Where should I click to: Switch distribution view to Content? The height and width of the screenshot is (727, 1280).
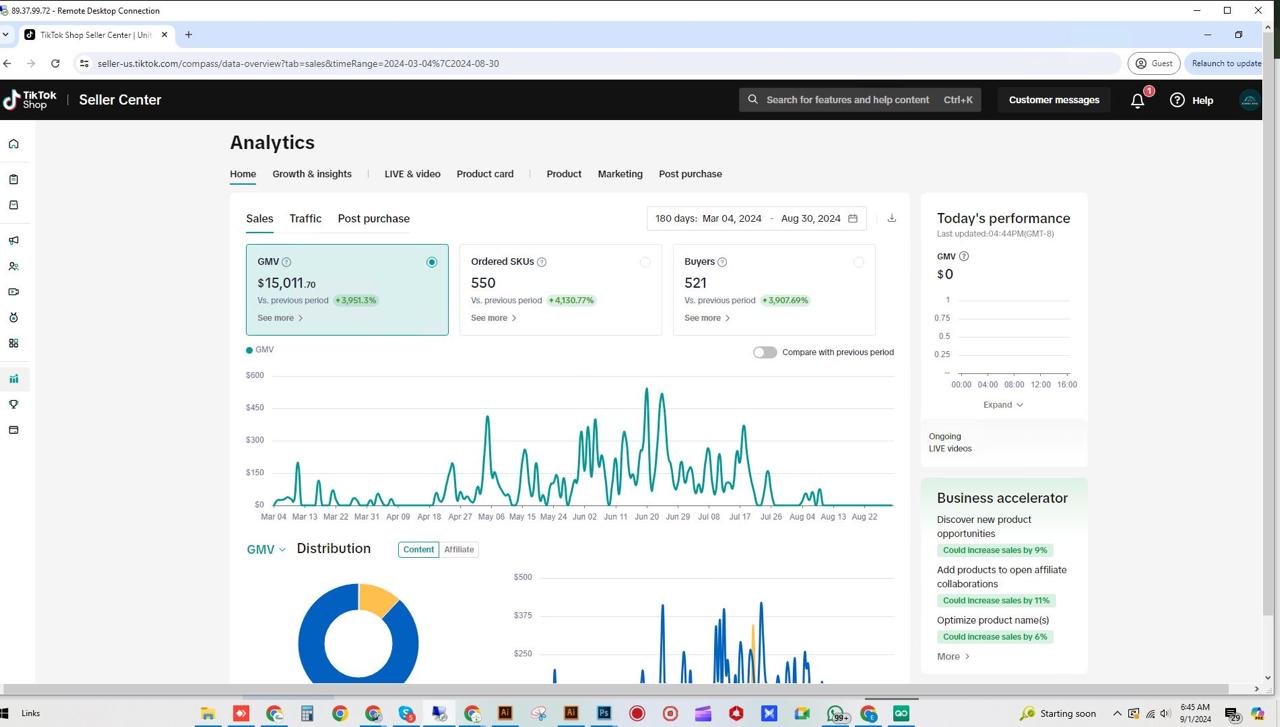click(419, 549)
